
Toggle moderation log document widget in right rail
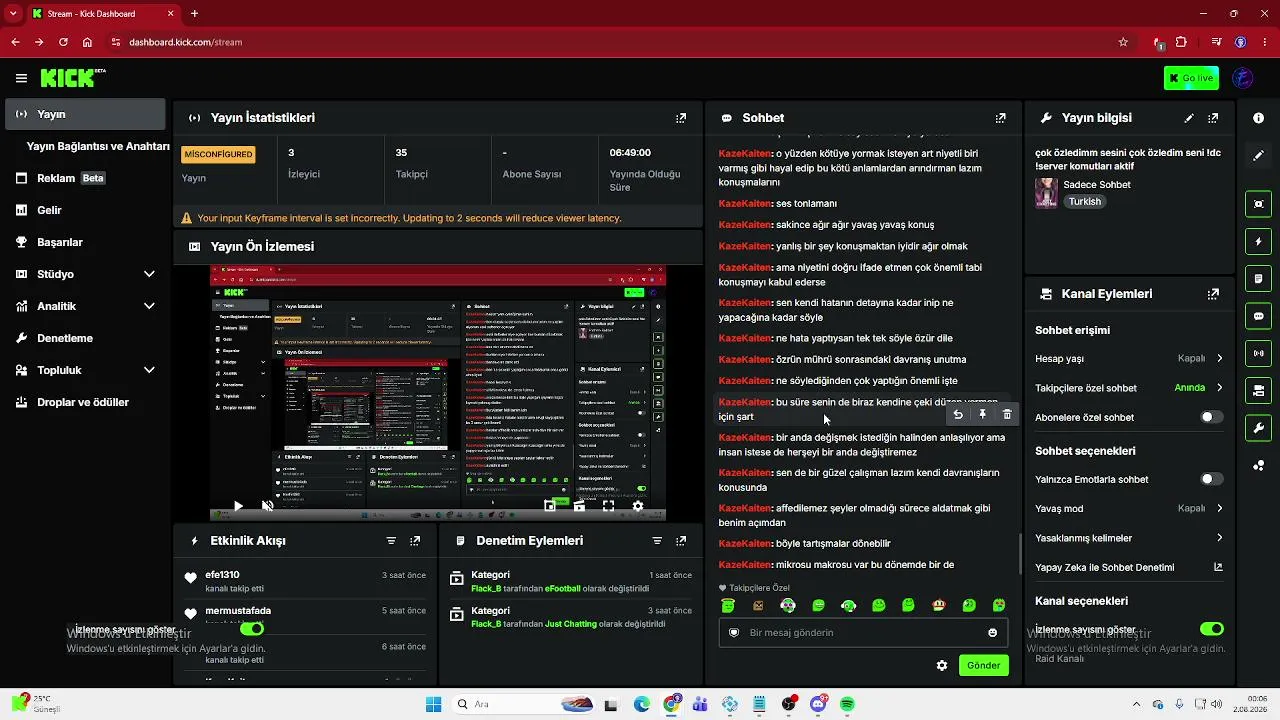coord(1258,278)
